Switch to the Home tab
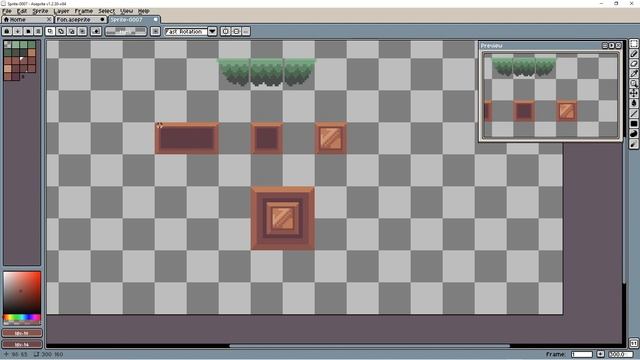Viewport: 640px width, 360px height. [27, 19]
